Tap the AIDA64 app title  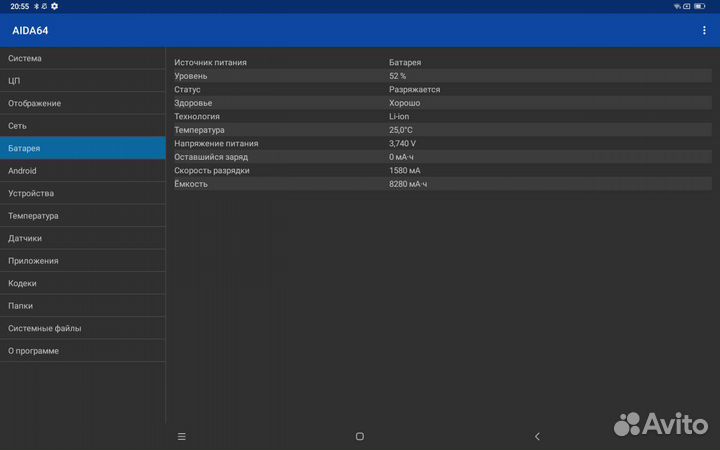coord(30,31)
